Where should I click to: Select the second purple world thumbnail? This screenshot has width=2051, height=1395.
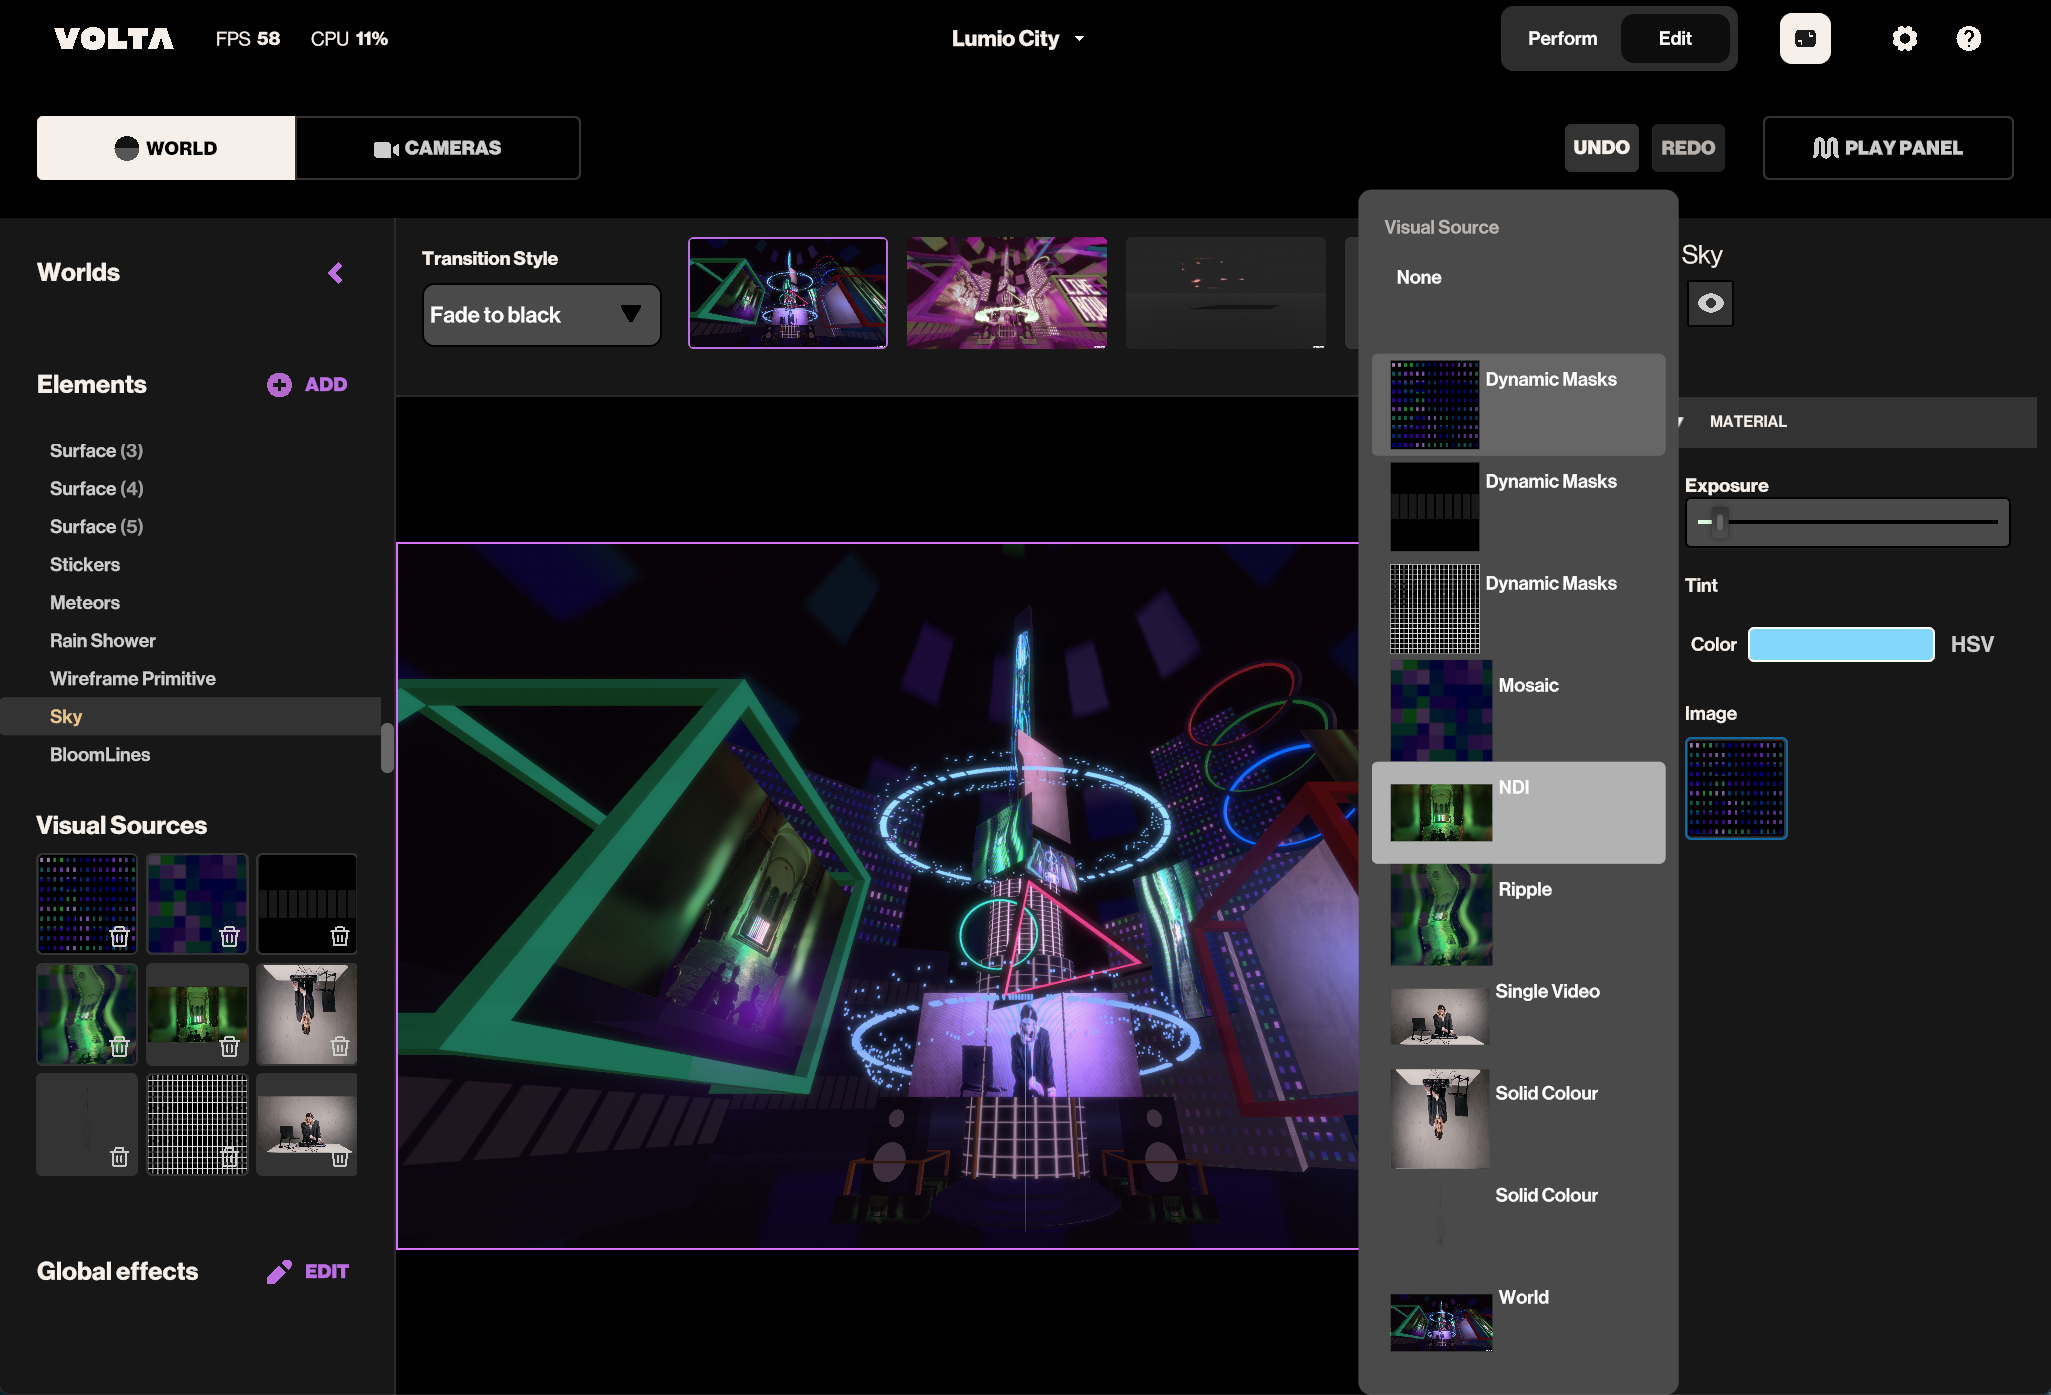1006,293
